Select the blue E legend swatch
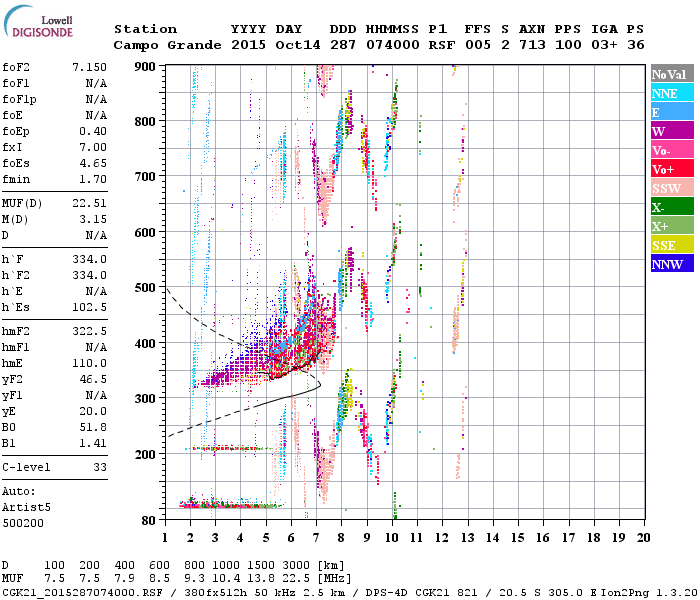The width and height of the screenshot is (700, 600). click(x=672, y=112)
